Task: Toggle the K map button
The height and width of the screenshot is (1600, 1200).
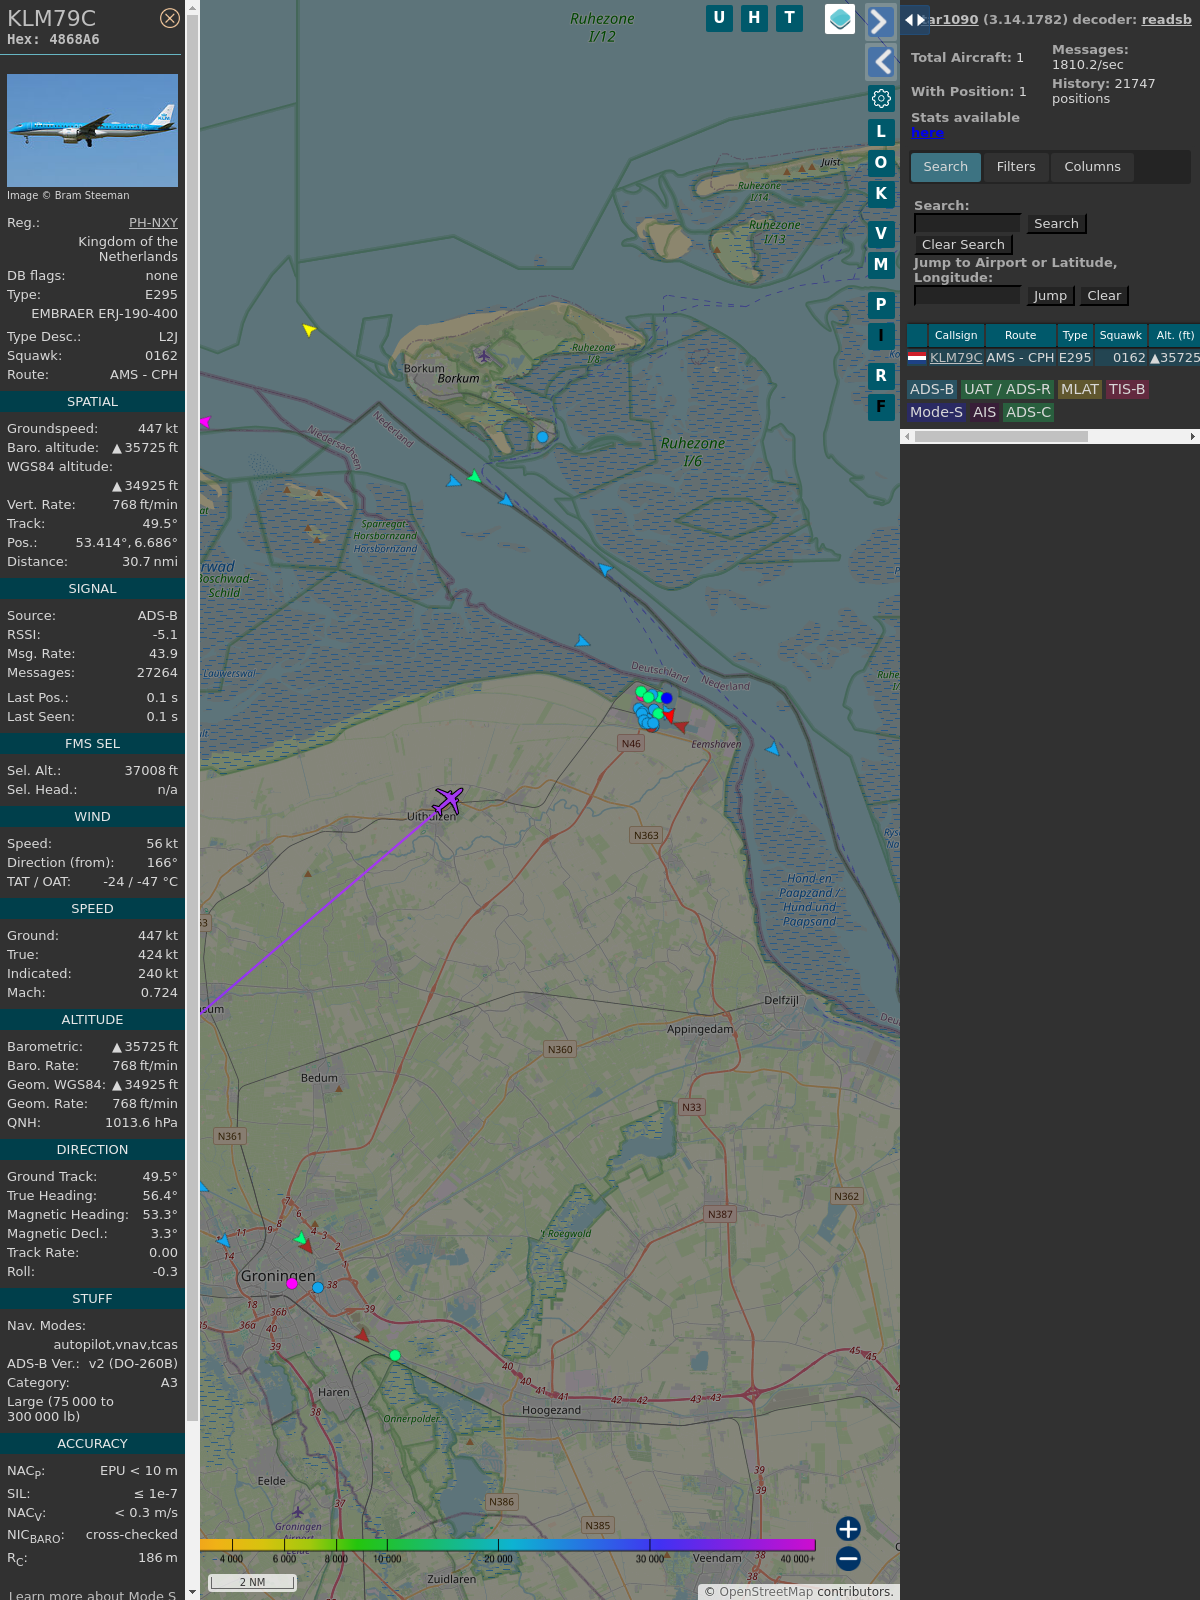Action: pos(881,194)
